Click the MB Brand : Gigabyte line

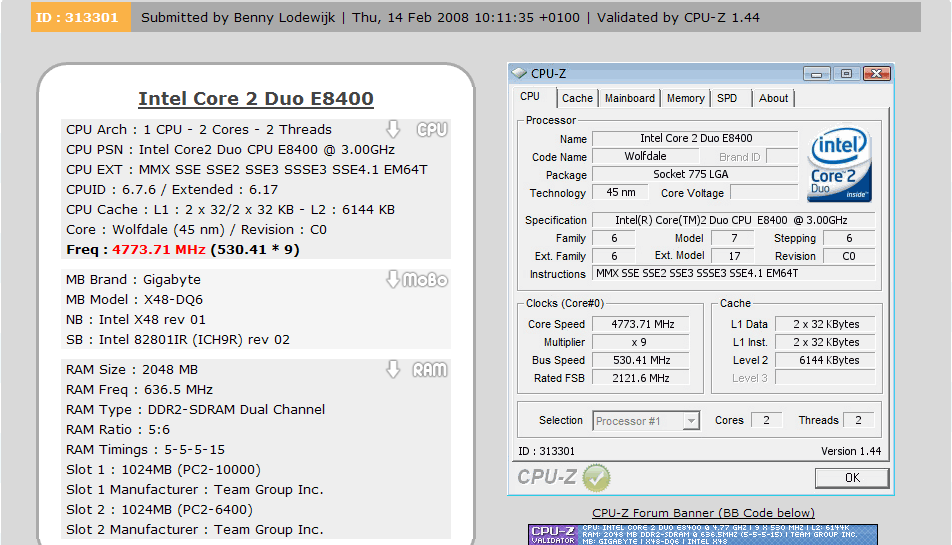coord(134,279)
